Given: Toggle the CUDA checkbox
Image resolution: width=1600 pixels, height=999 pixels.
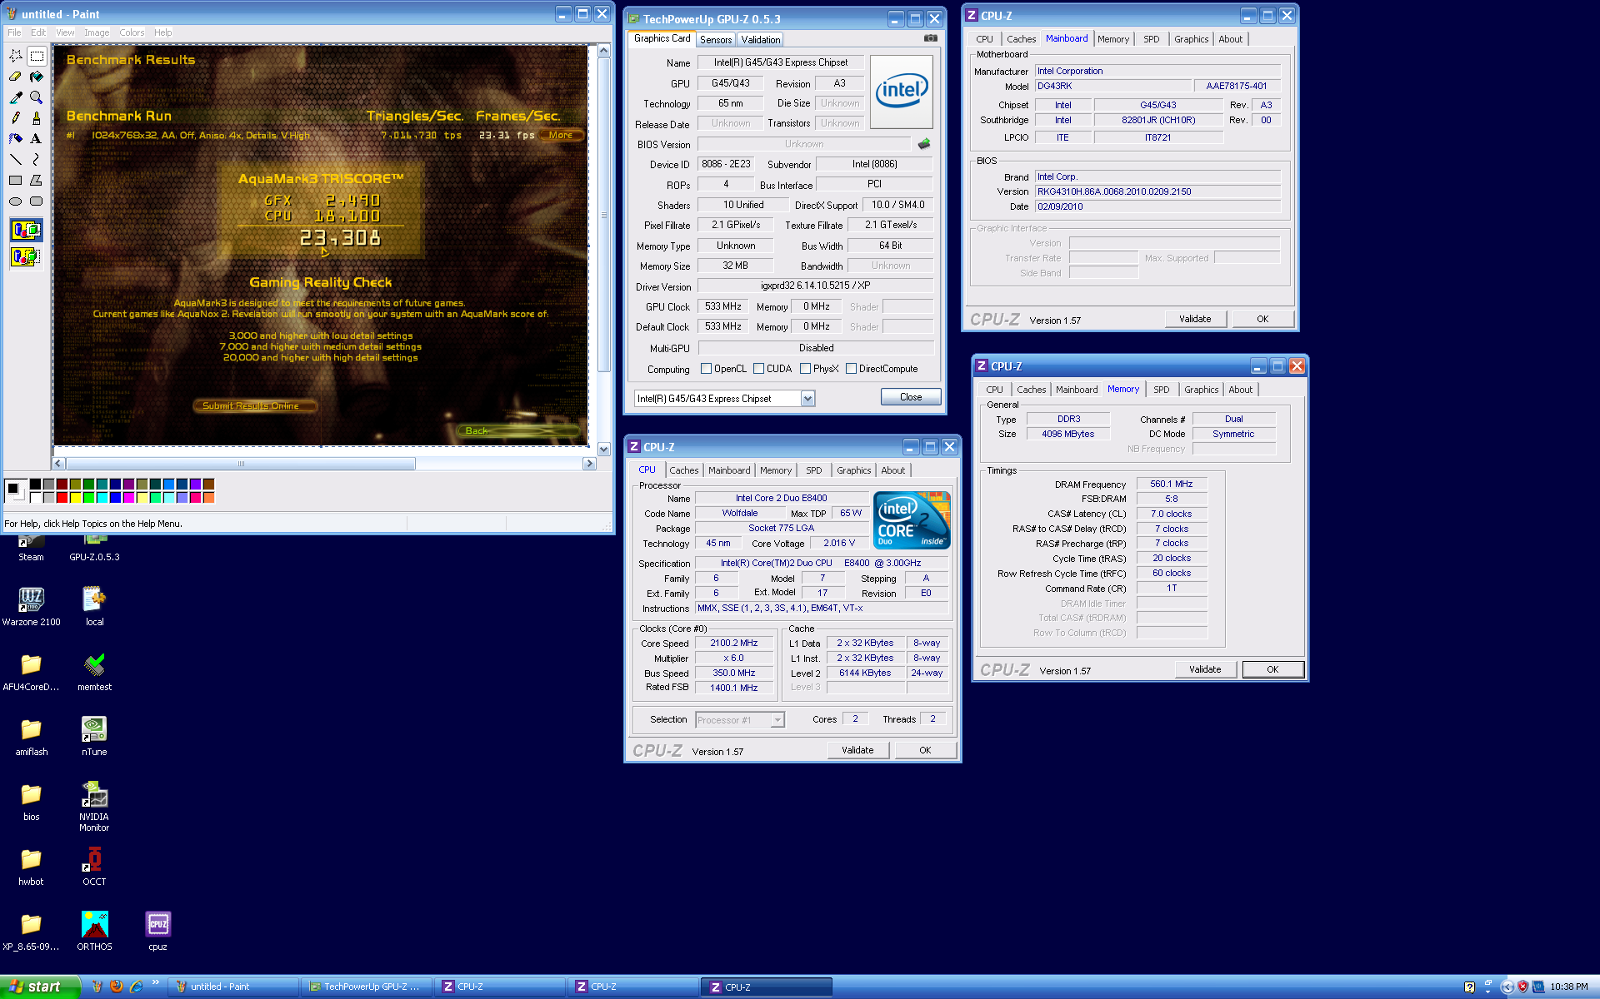Looking at the screenshot, I should click(x=759, y=369).
